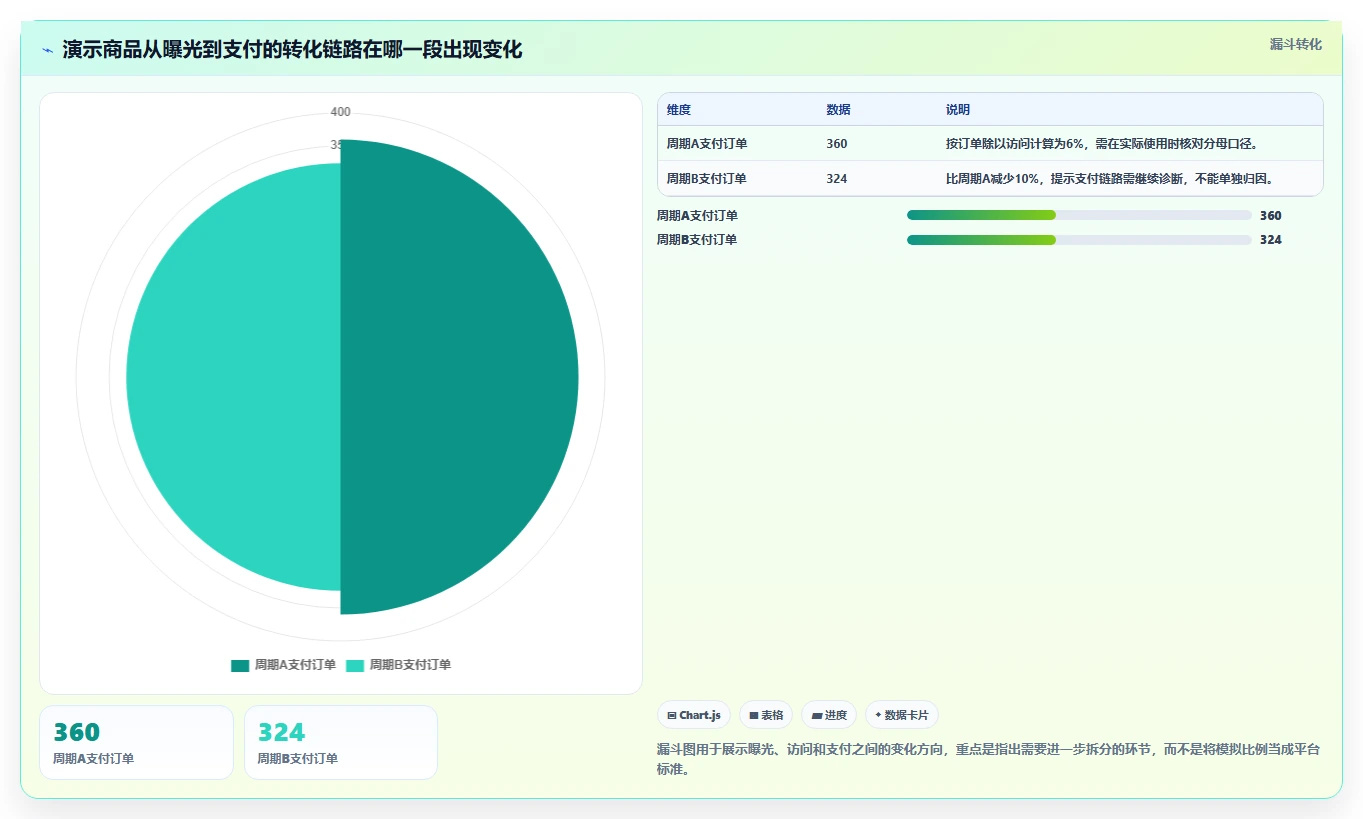Select the Chart.js tag chip
The width and height of the screenshot is (1363, 819).
(694, 715)
